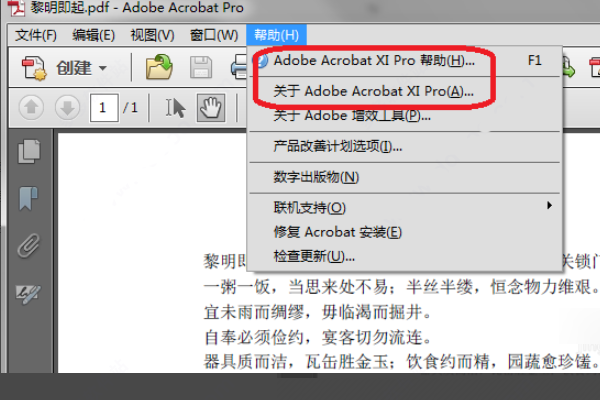Image resolution: width=600 pixels, height=400 pixels.
Task: Open the Signatures panel
Action: (28, 294)
